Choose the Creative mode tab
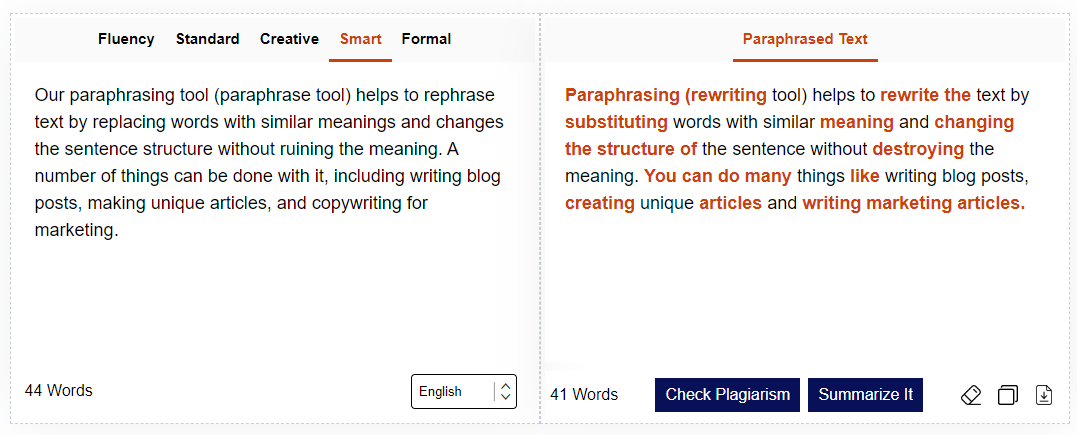Viewport: 1077px width, 435px height. 289,39
